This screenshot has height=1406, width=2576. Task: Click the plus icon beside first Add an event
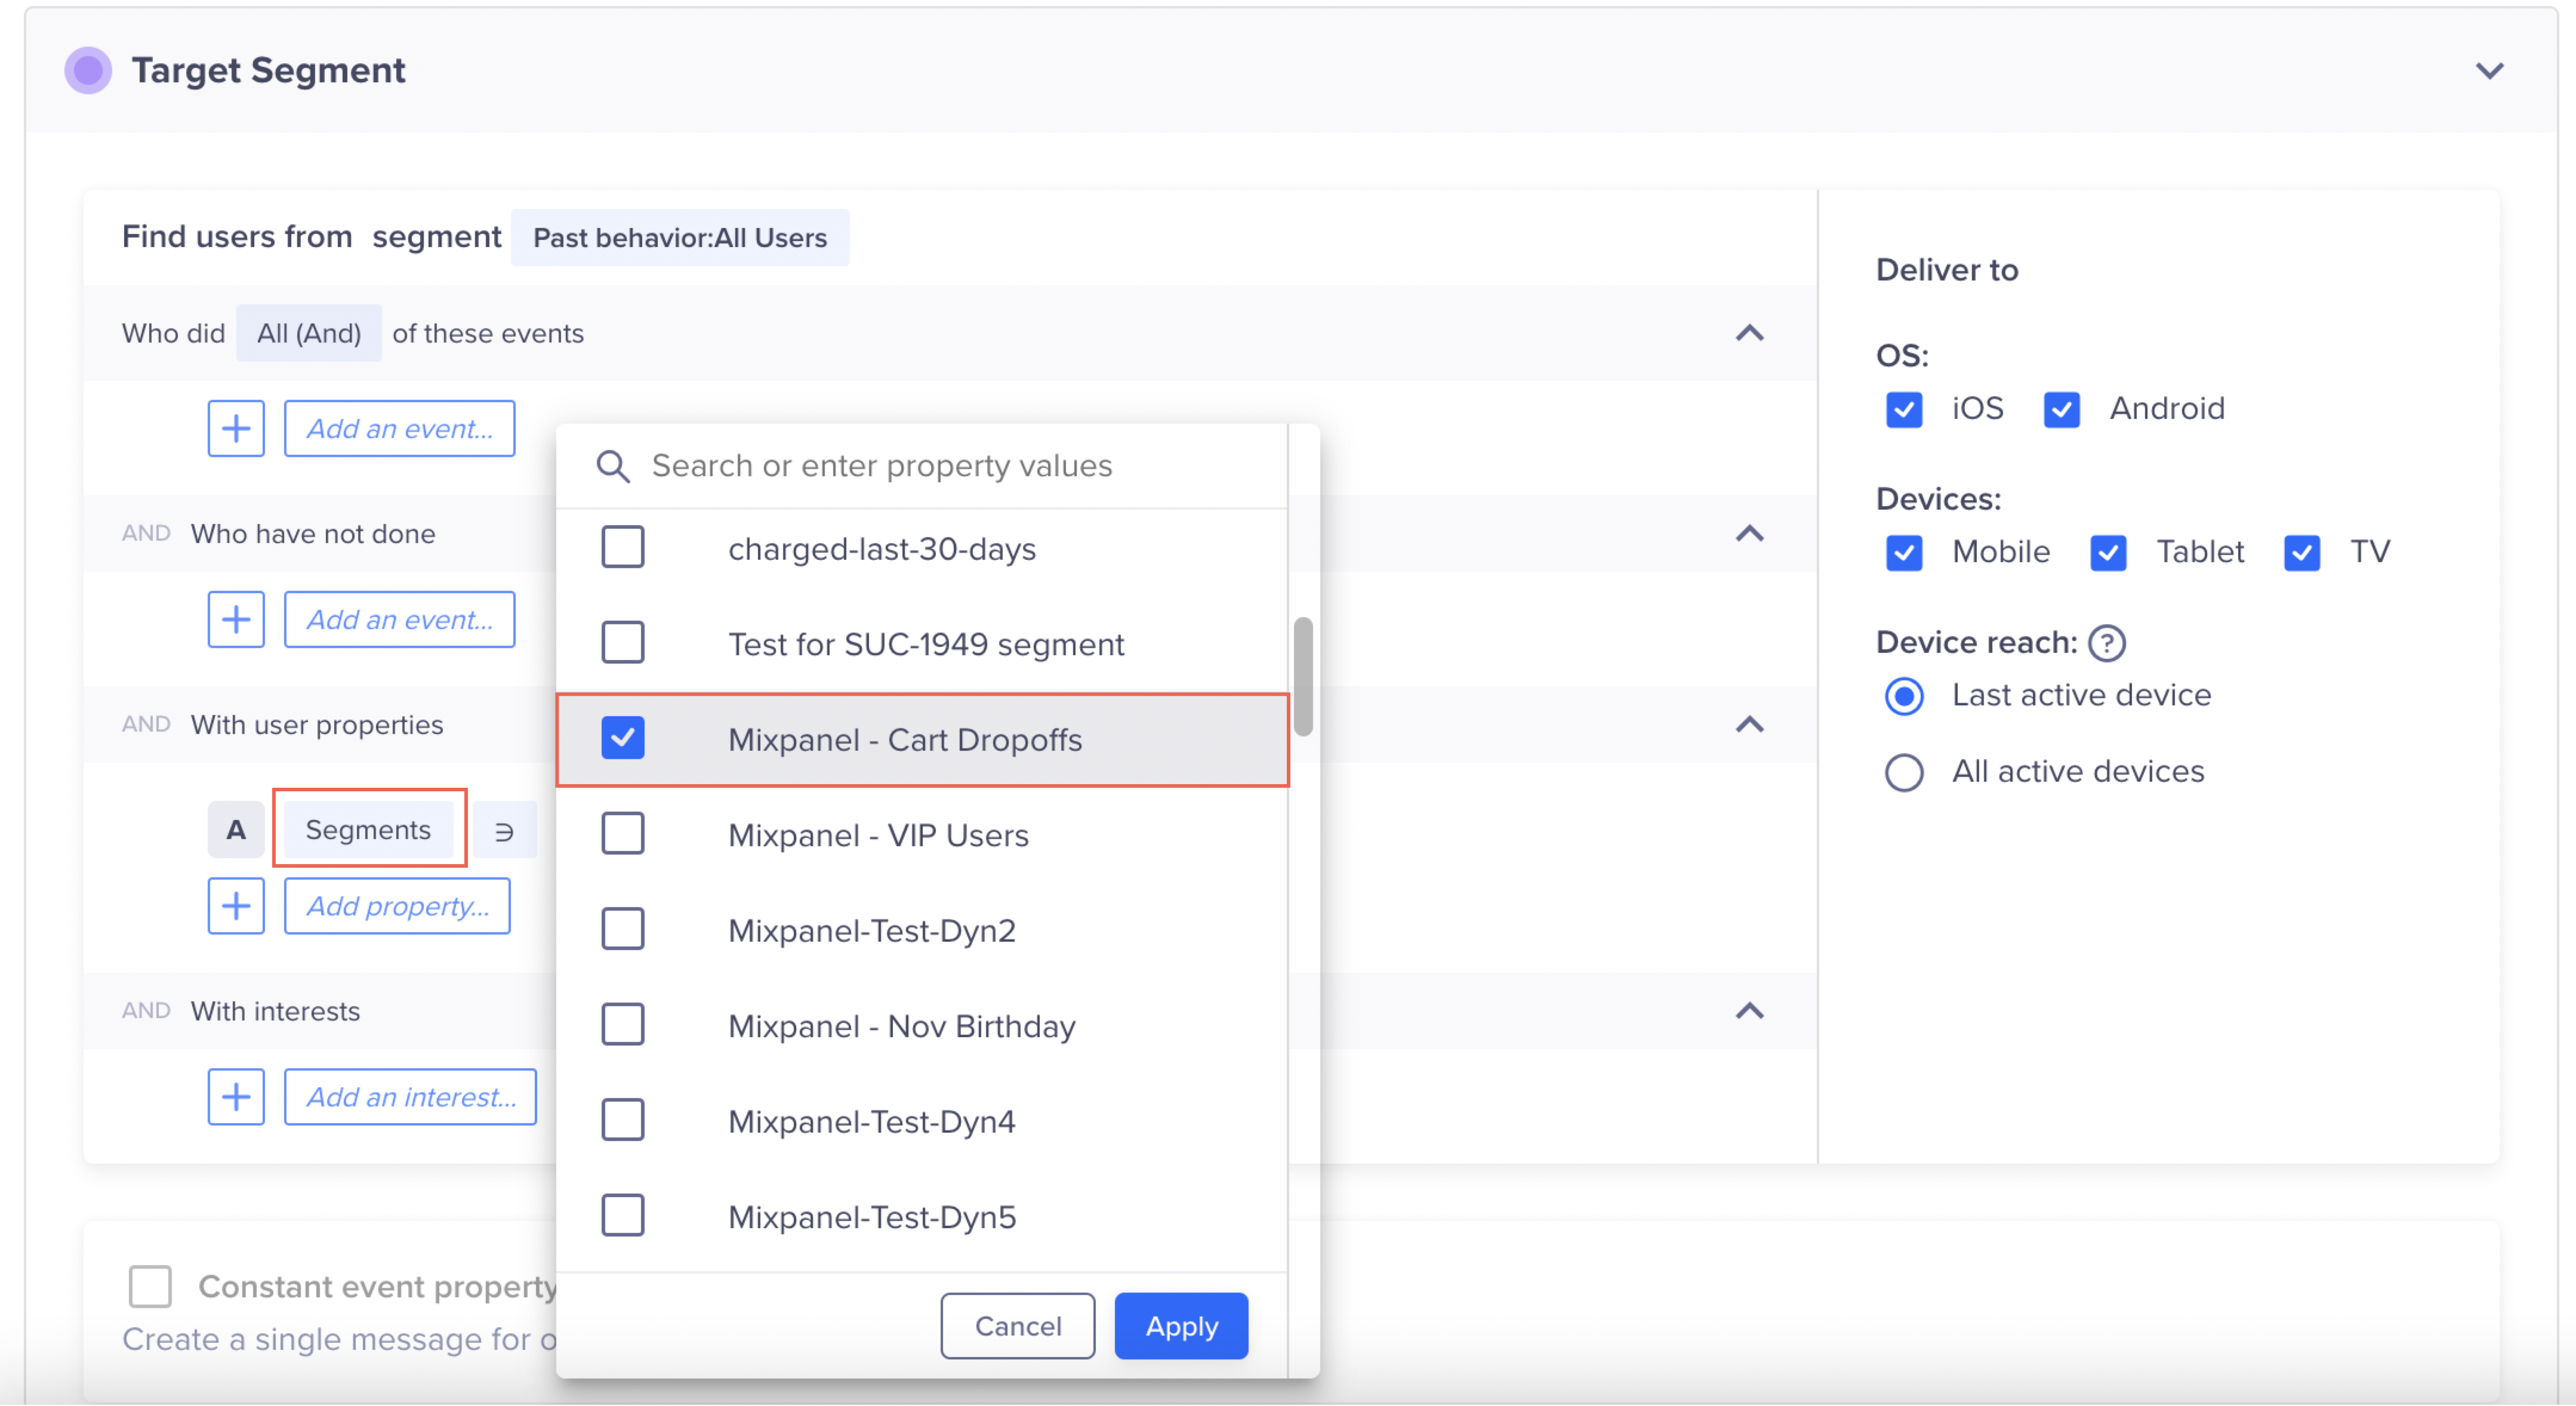pyautogui.click(x=236, y=429)
